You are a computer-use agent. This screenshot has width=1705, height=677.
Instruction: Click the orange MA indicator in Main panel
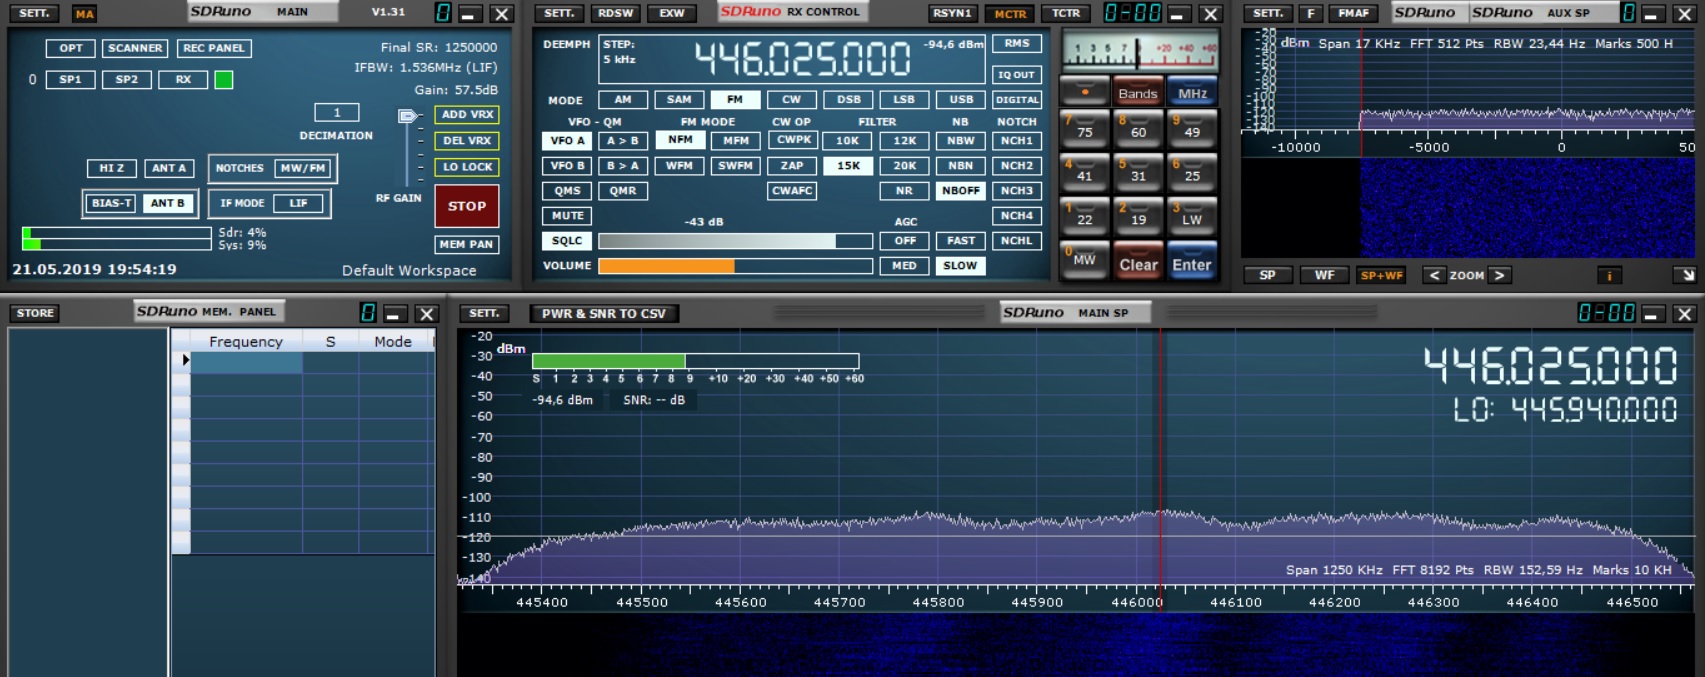point(84,14)
